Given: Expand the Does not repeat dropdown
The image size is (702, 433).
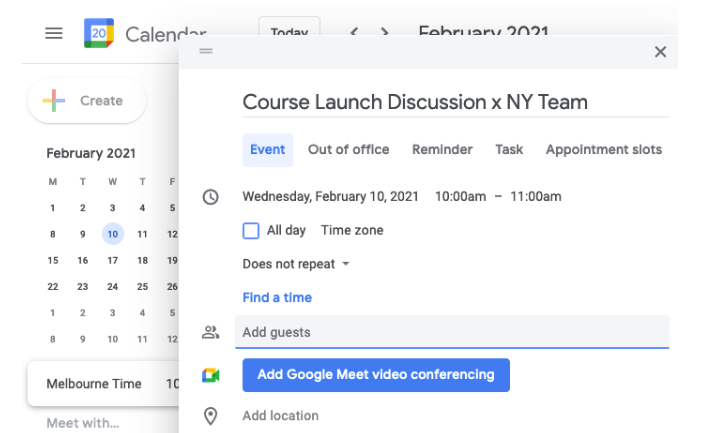Looking at the screenshot, I should [296, 264].
